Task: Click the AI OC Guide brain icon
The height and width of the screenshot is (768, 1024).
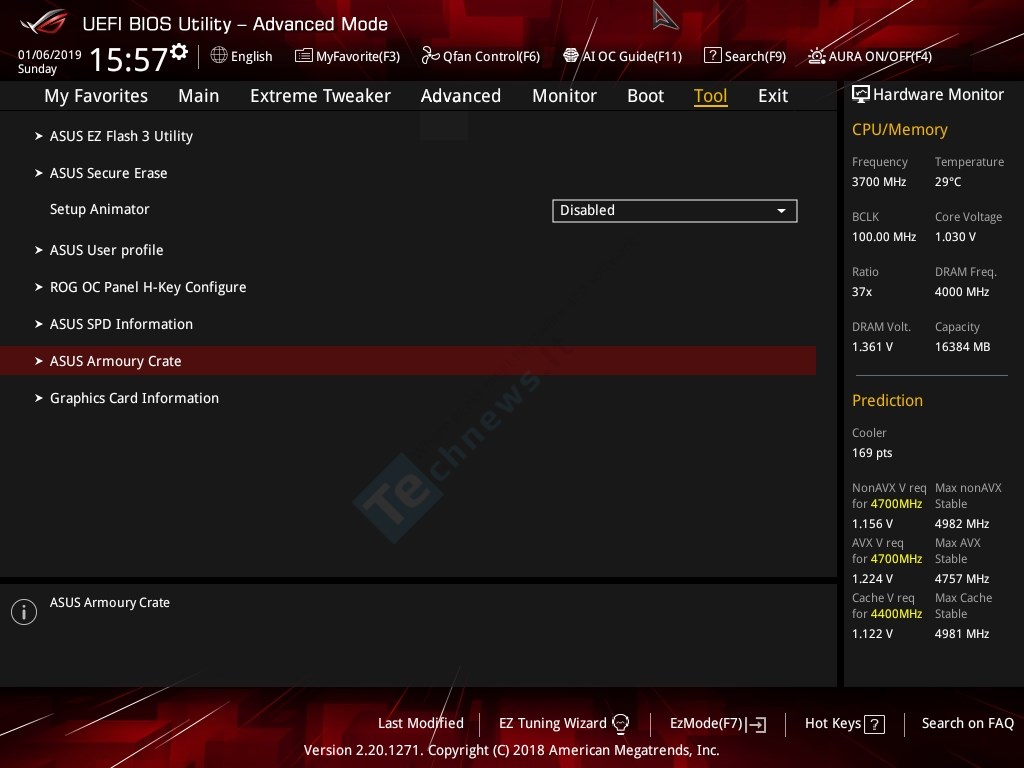Action: pos(570,56)
